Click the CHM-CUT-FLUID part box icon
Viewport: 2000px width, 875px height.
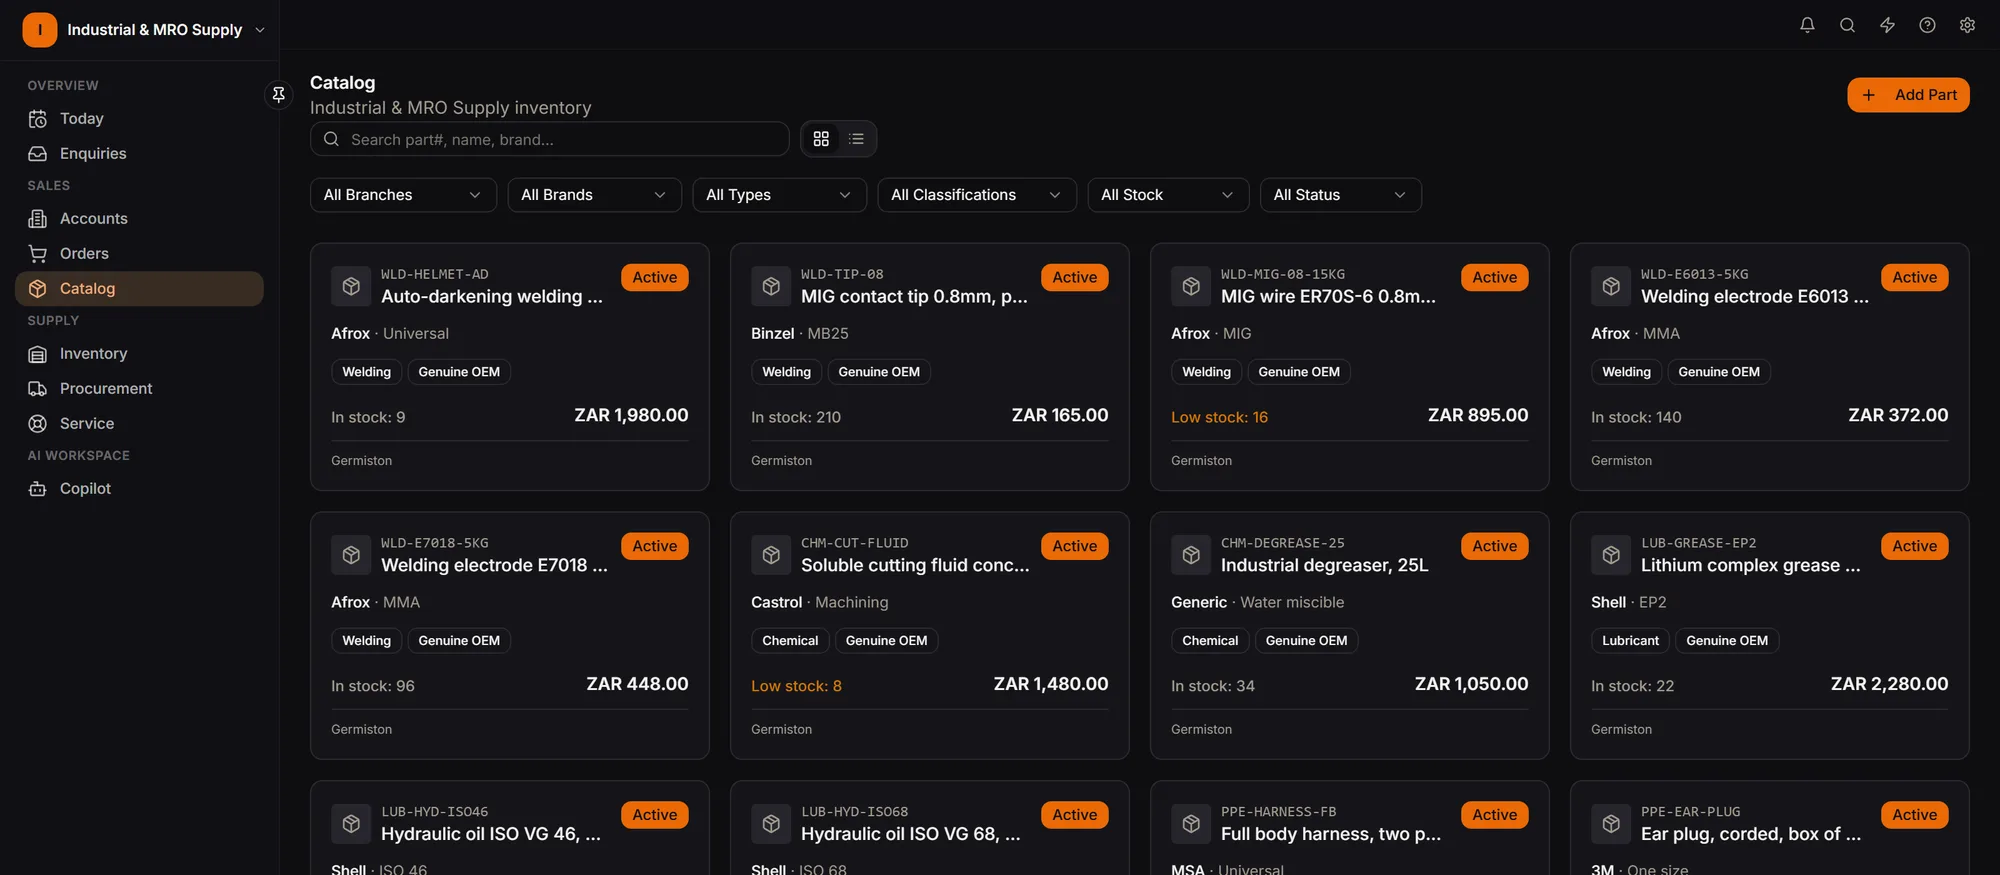click(771, 555)
